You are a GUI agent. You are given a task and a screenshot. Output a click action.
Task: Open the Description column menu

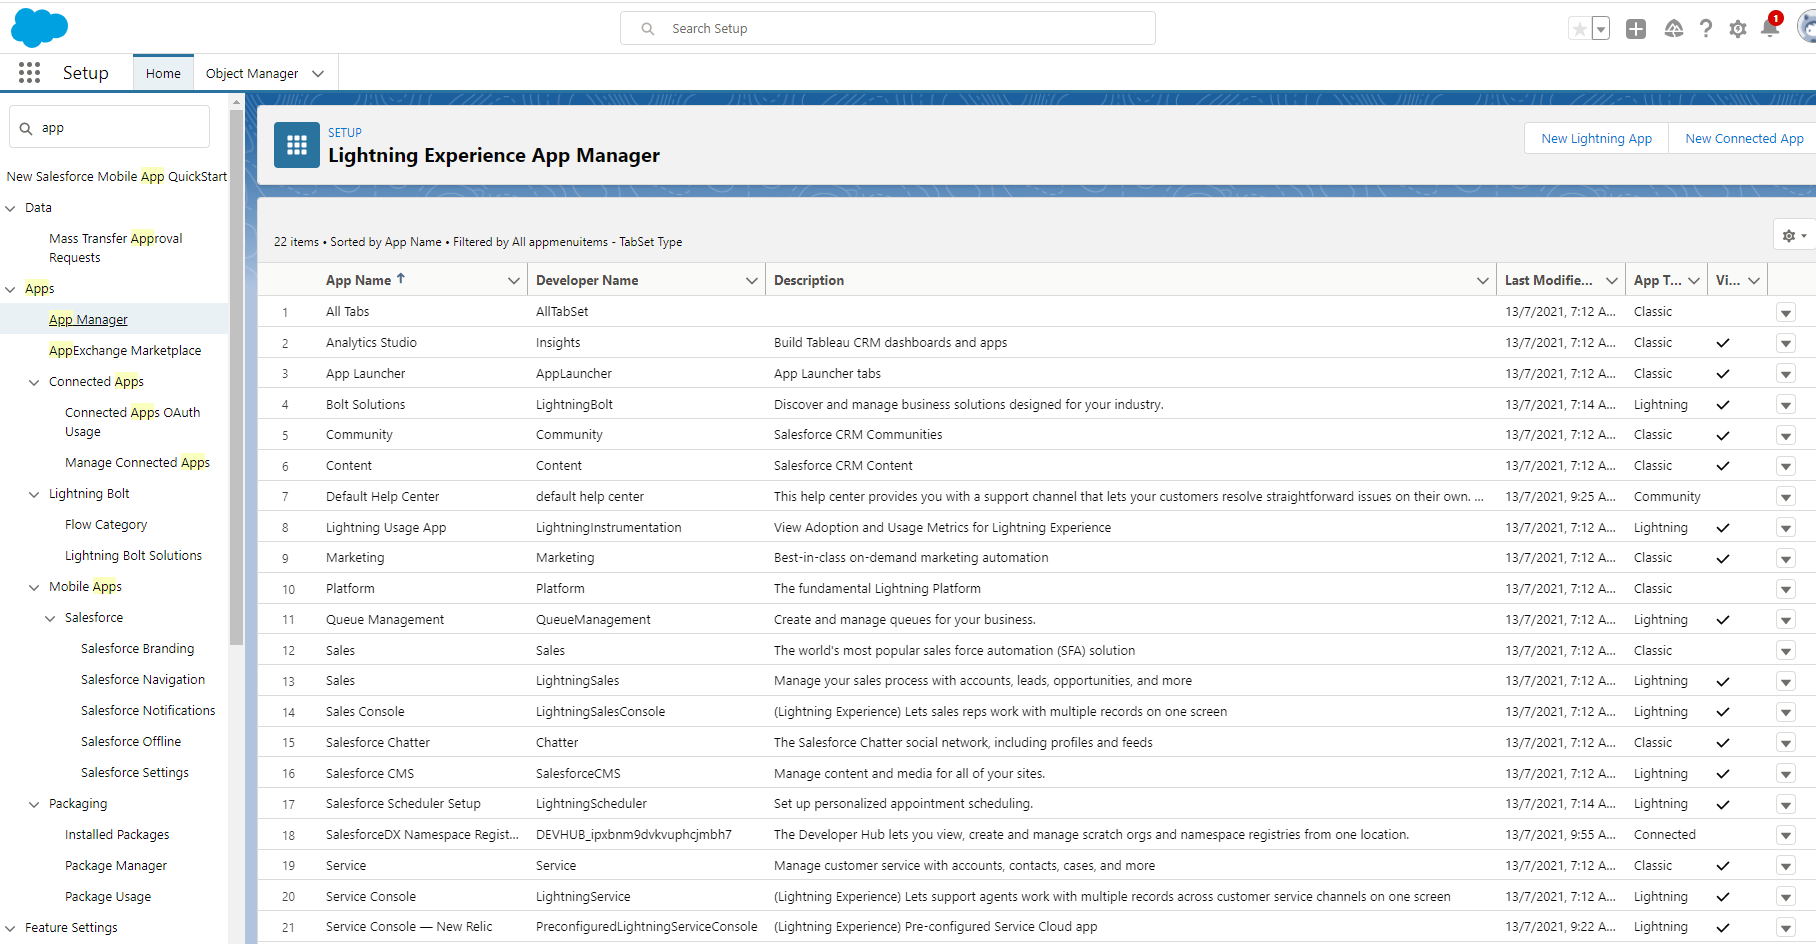1483,281
